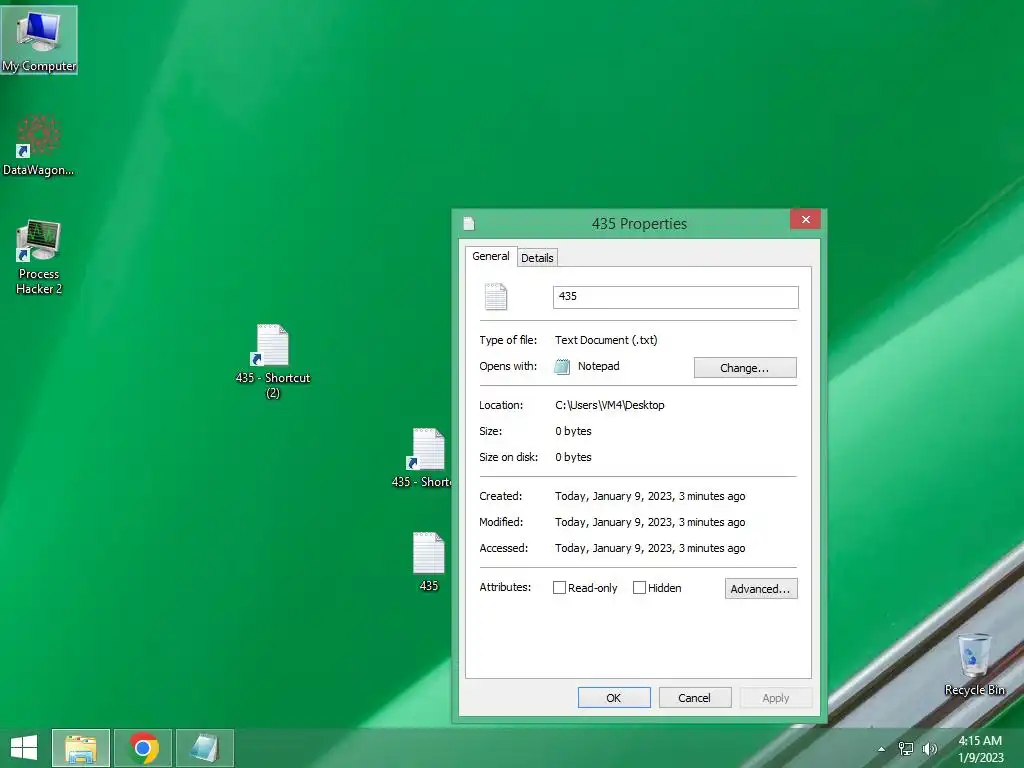The width and height of the screenshot is (1024, 768).
Task: Select the Recycle Bin icon
Action: click(x=974, y=664)
